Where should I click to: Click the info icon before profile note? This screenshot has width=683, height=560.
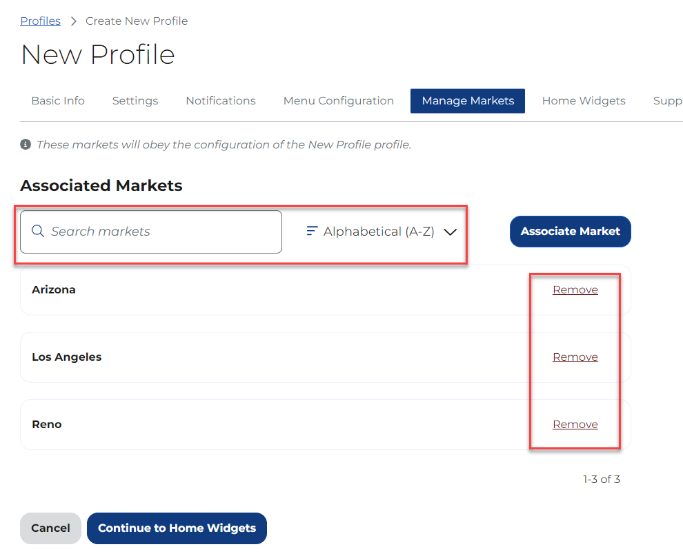coord(25,145)
